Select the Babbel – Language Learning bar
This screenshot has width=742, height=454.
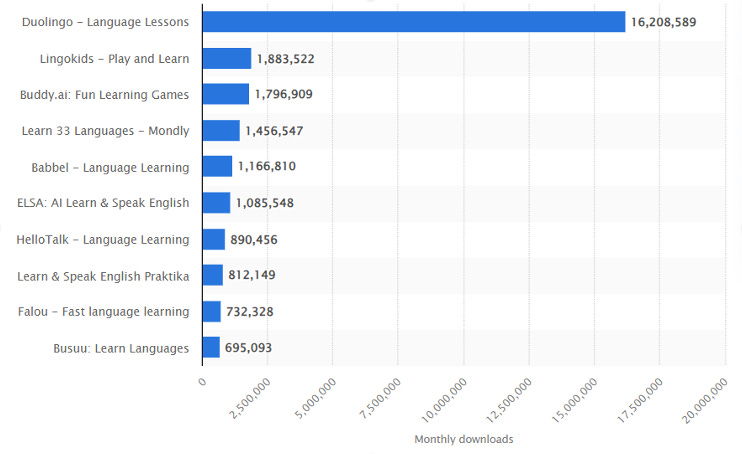218,166
